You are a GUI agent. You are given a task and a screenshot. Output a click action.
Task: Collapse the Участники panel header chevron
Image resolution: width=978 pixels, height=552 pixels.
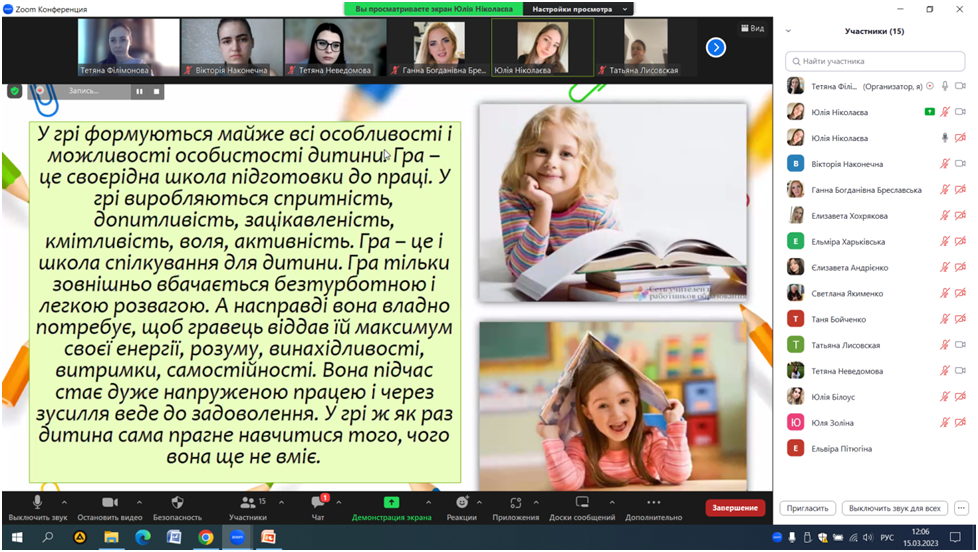coord(788,31)
